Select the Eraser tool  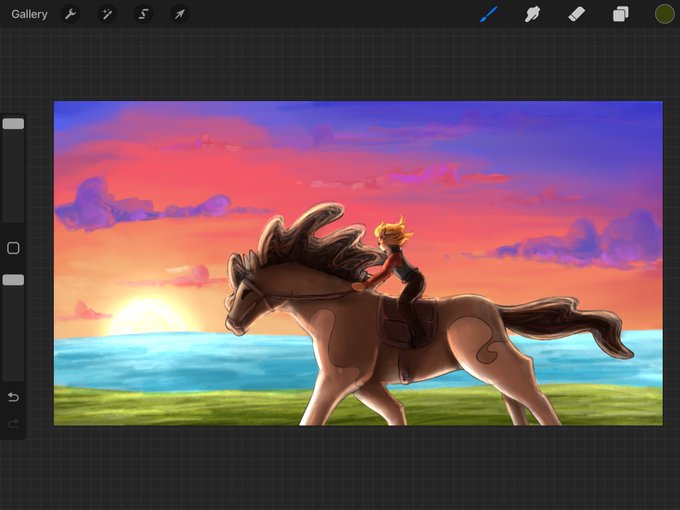(x=576, y=14)
